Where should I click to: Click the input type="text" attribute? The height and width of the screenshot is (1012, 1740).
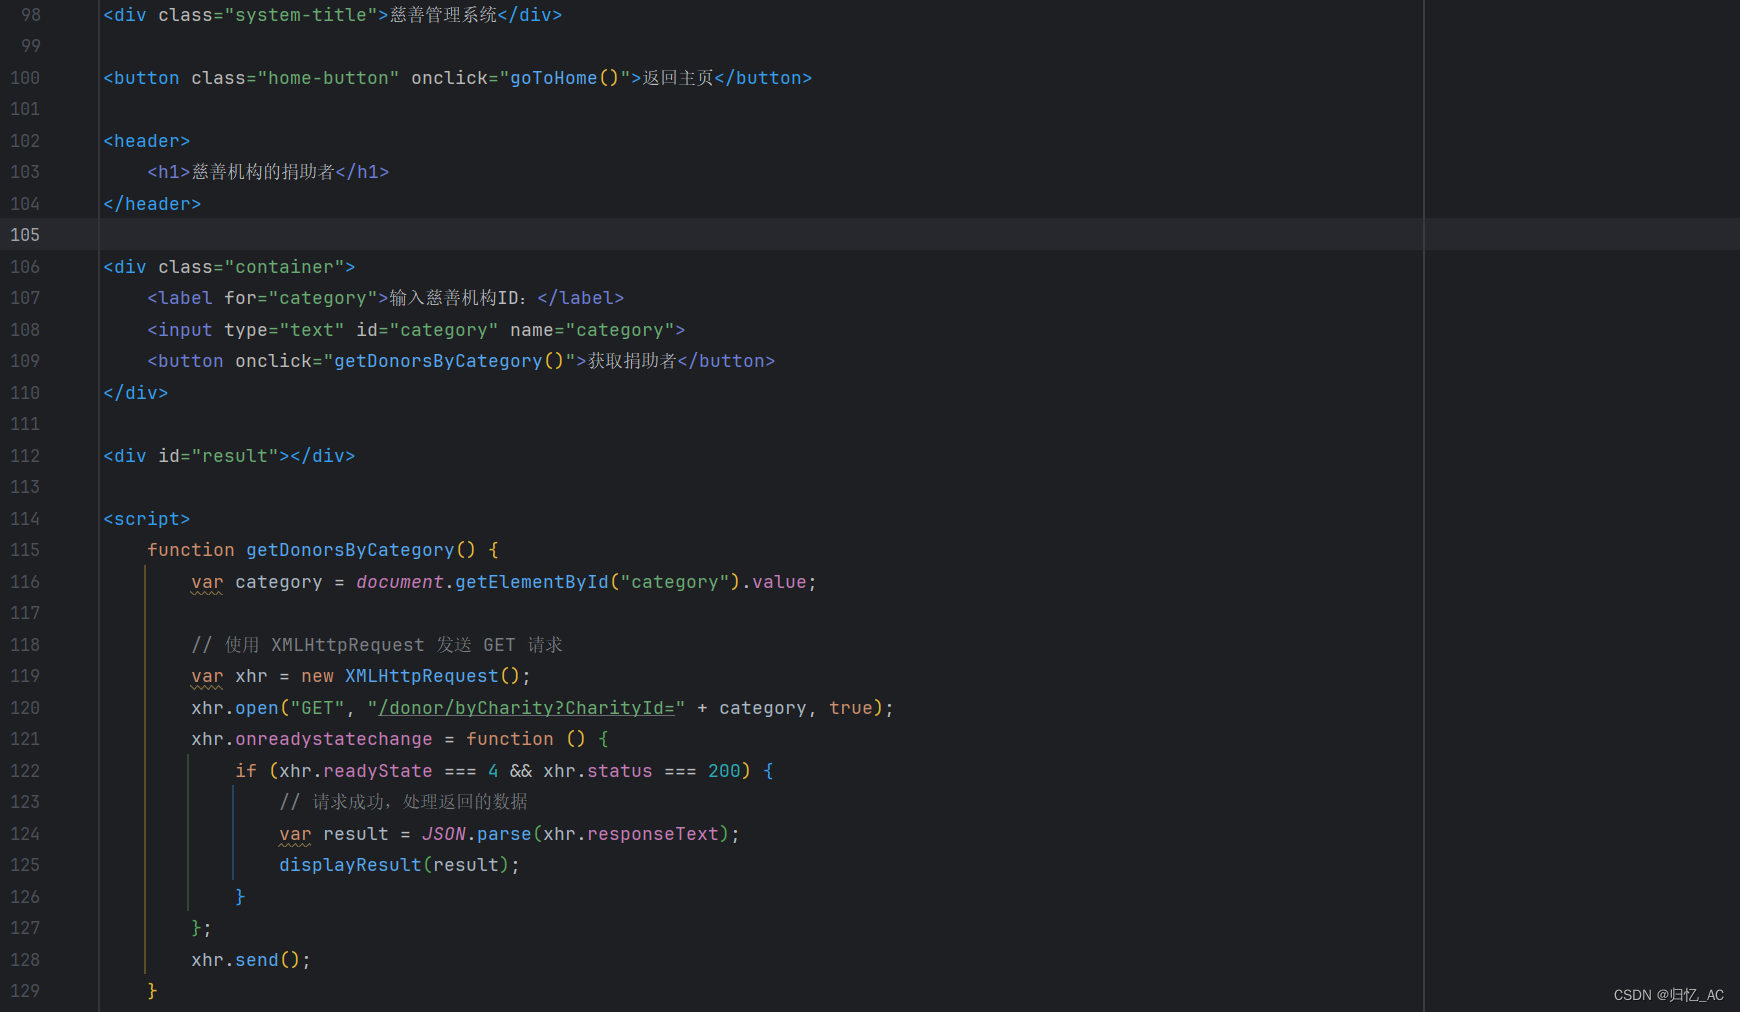284,330
